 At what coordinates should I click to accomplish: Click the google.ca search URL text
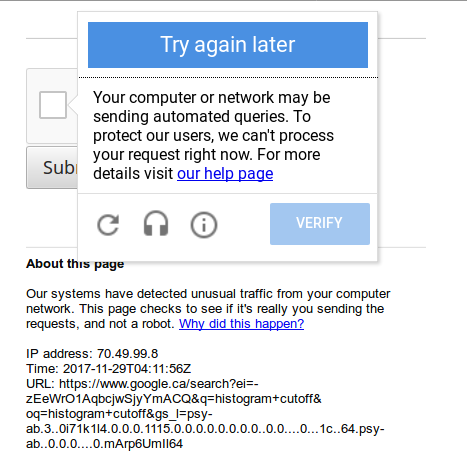[x=205, y=413]
